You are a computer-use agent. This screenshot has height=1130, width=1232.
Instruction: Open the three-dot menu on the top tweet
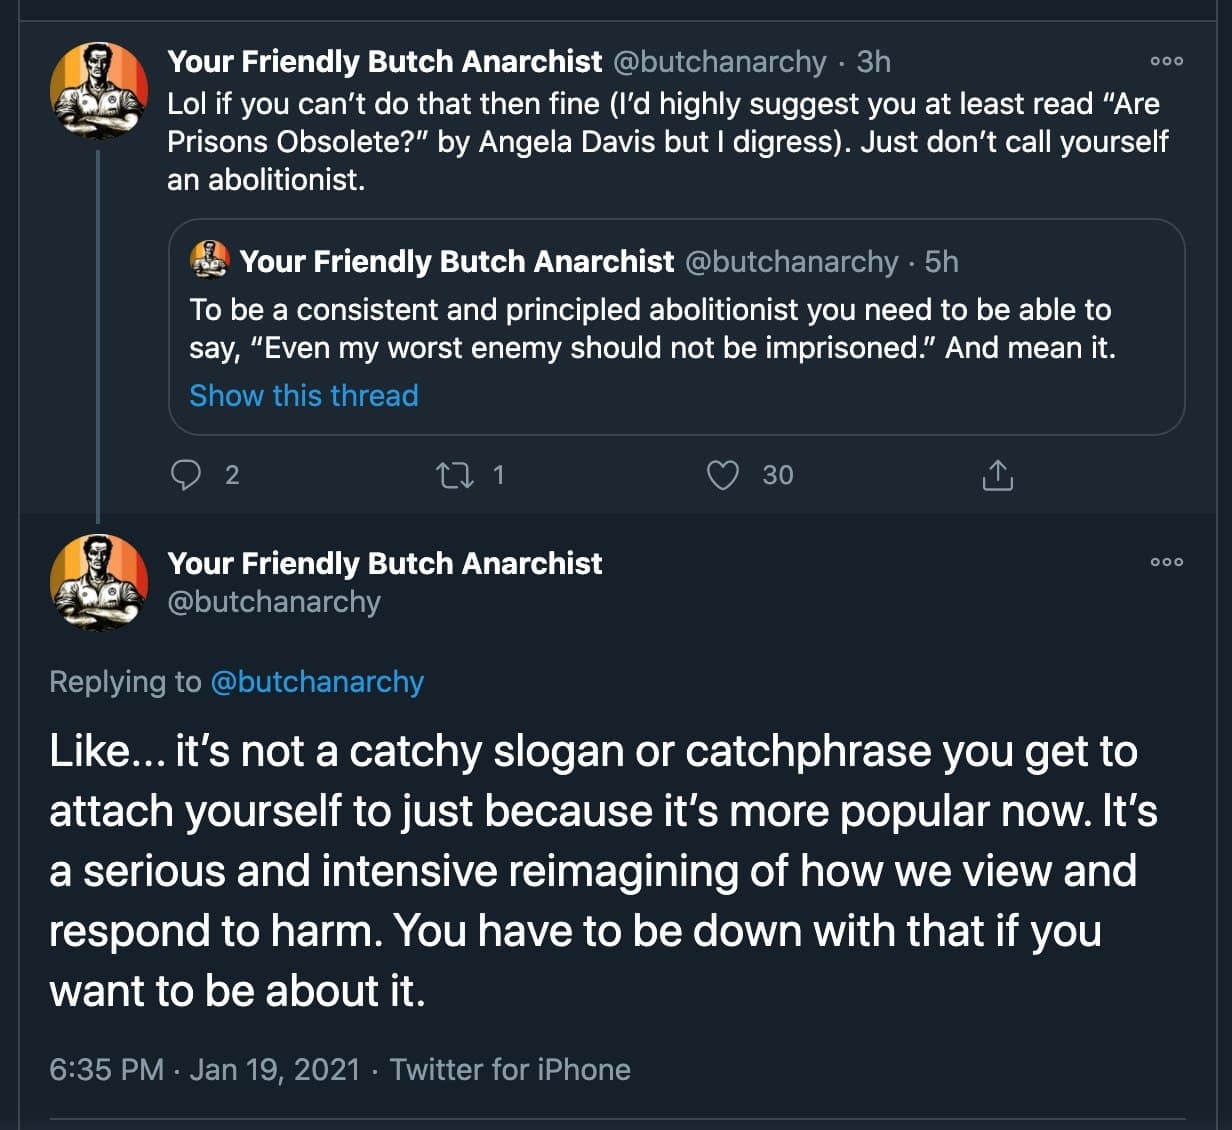pyautogui.click(x=1166, y=62)
